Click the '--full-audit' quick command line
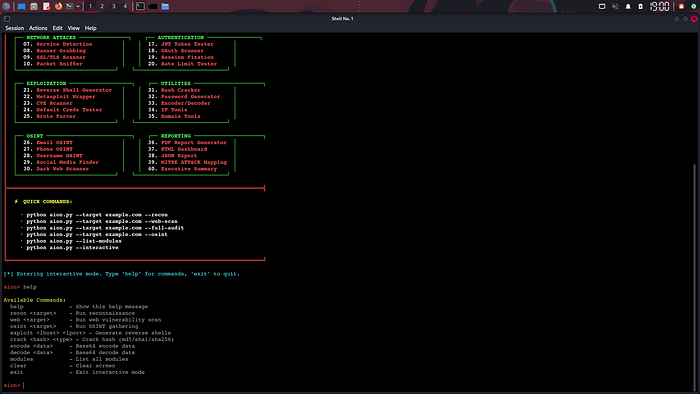 (105, 228)
